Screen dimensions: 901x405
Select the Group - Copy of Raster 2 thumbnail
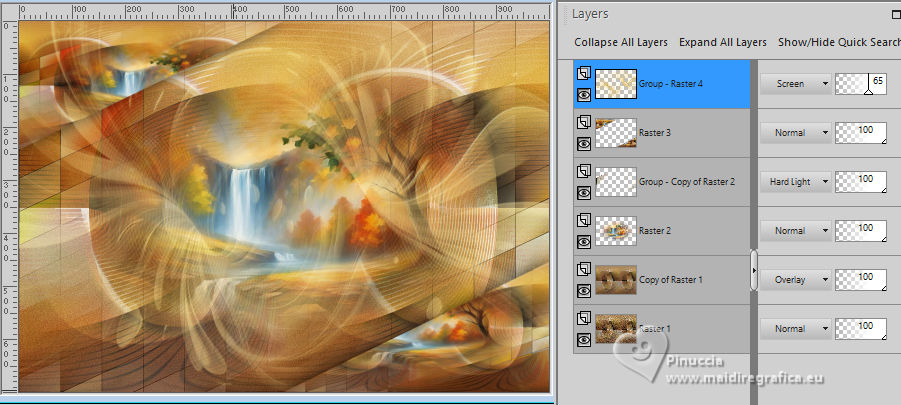(x=616, y=182)
